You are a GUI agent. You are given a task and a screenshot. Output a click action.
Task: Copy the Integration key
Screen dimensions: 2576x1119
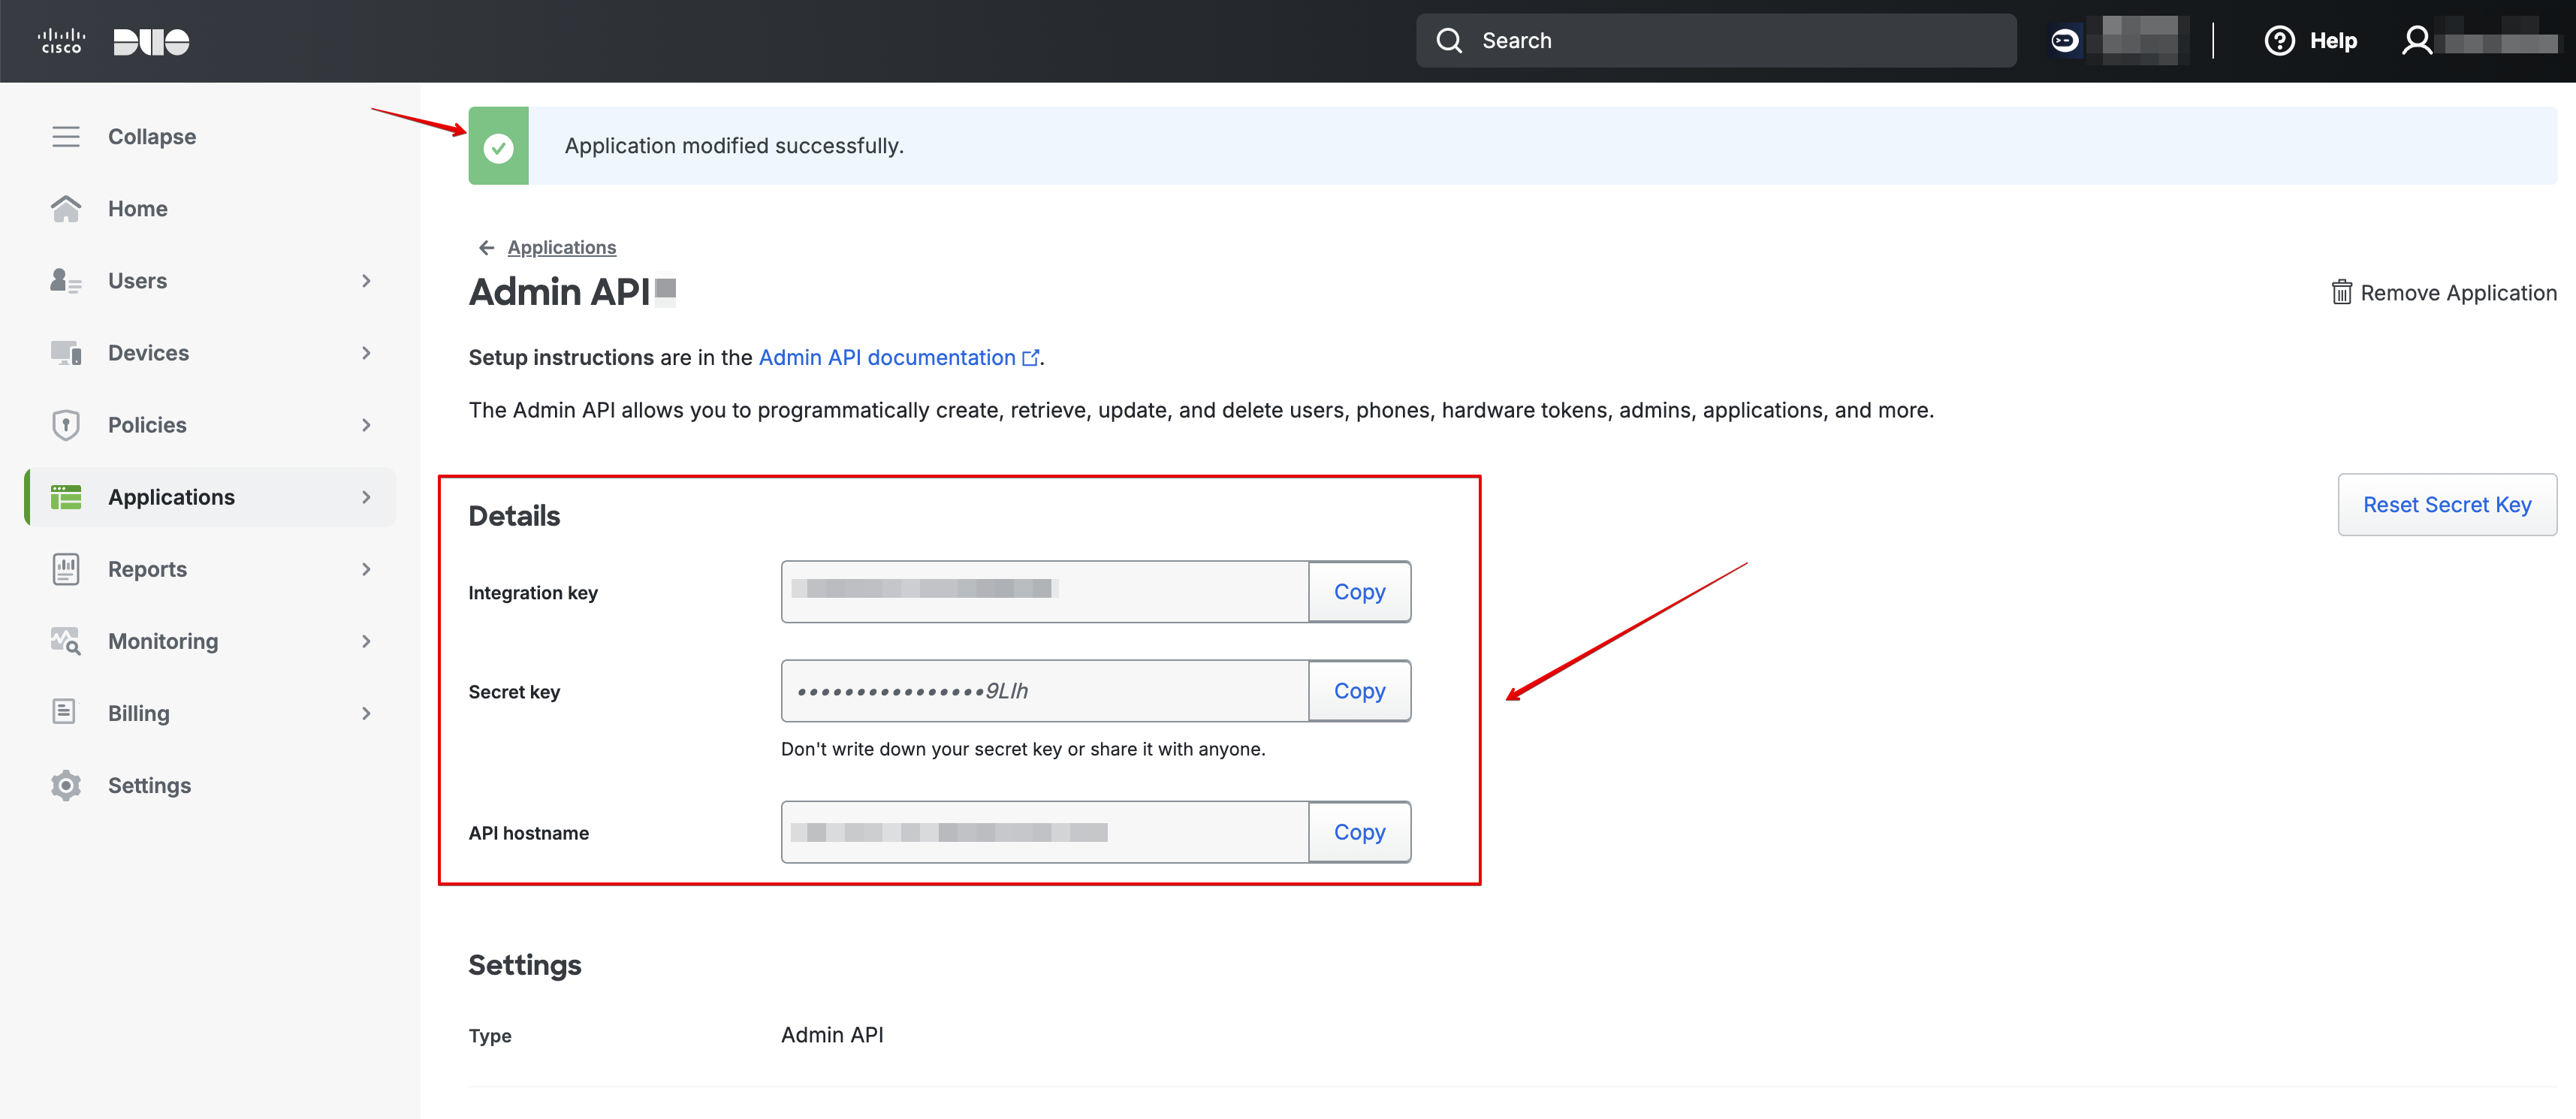1359,592
